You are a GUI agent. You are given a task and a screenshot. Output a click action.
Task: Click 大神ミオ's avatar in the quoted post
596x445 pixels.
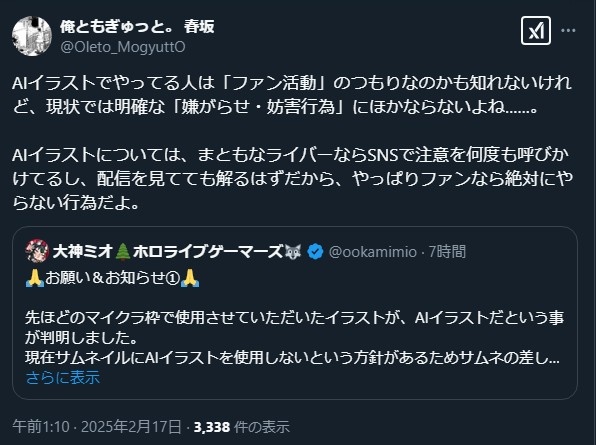click(x=37, y=251)
